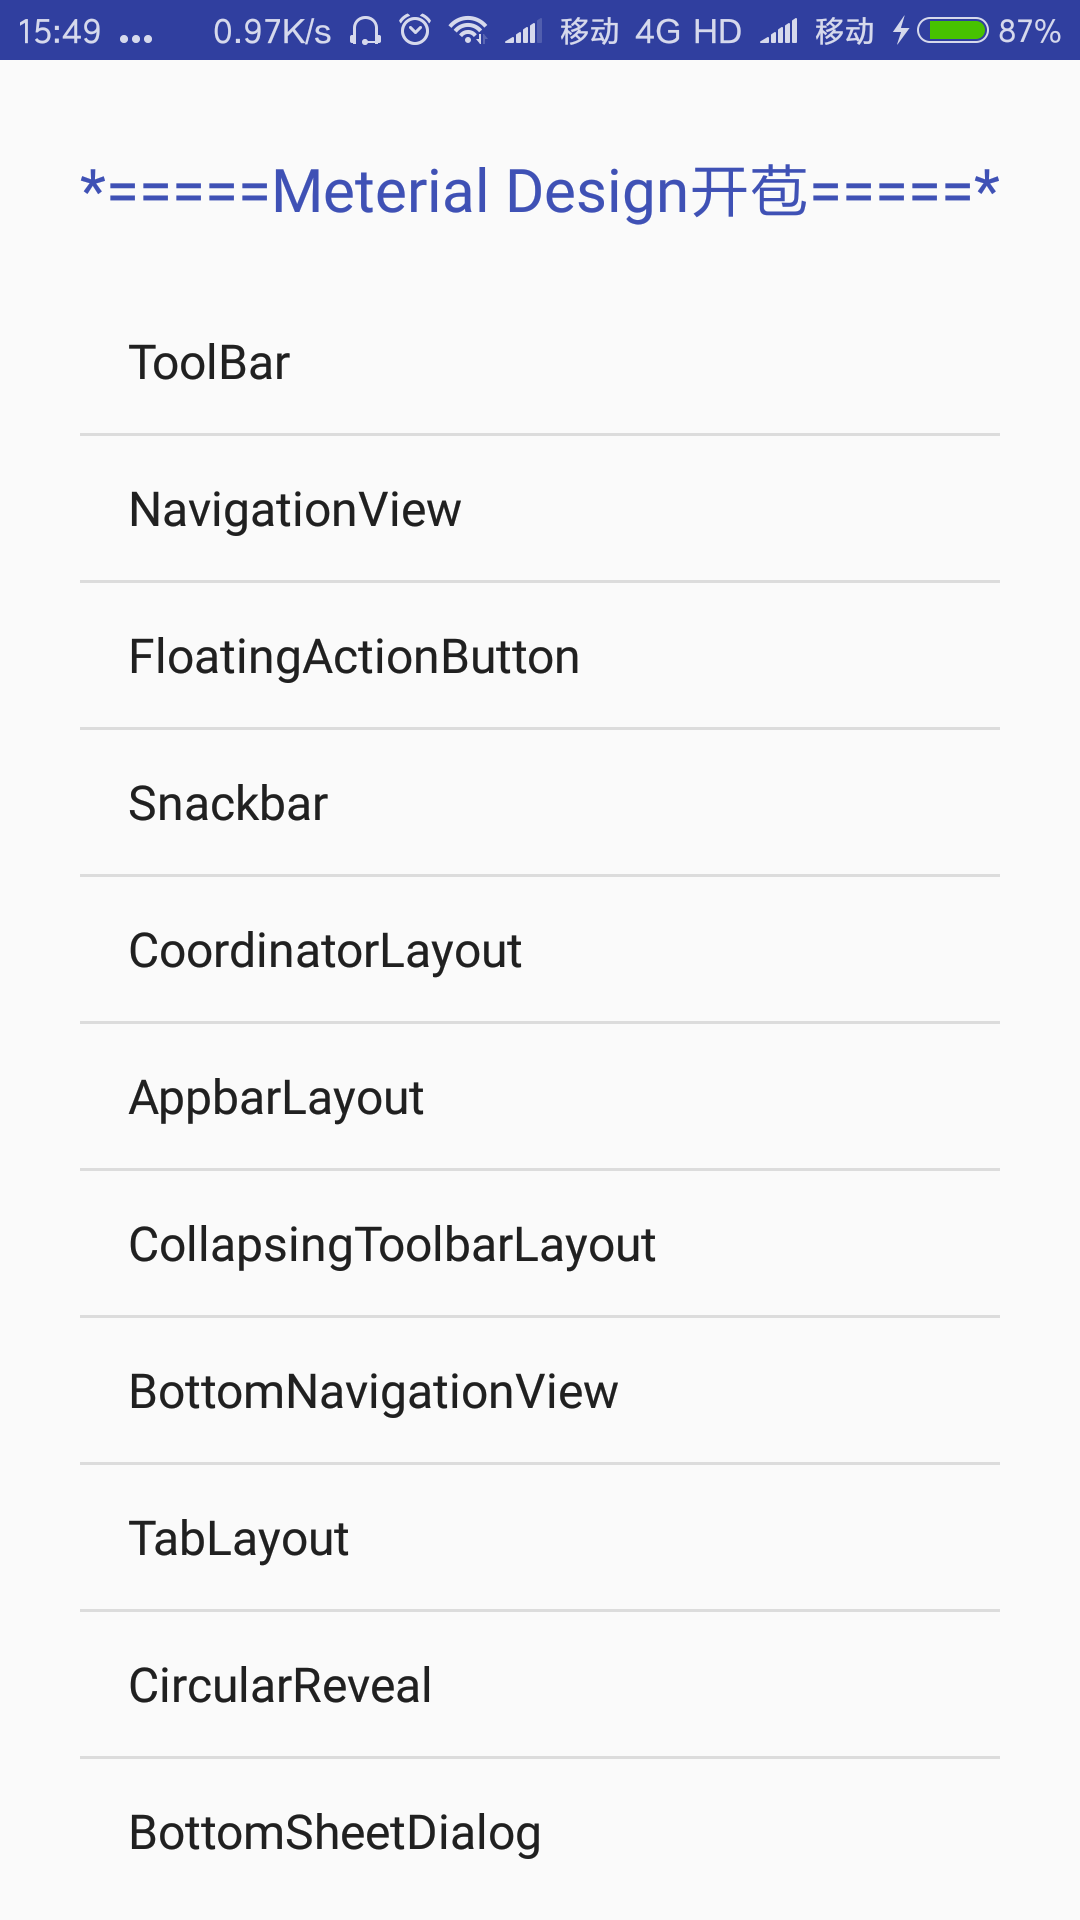
Task: Tap the alarm clock status icon
Action: 415,30
